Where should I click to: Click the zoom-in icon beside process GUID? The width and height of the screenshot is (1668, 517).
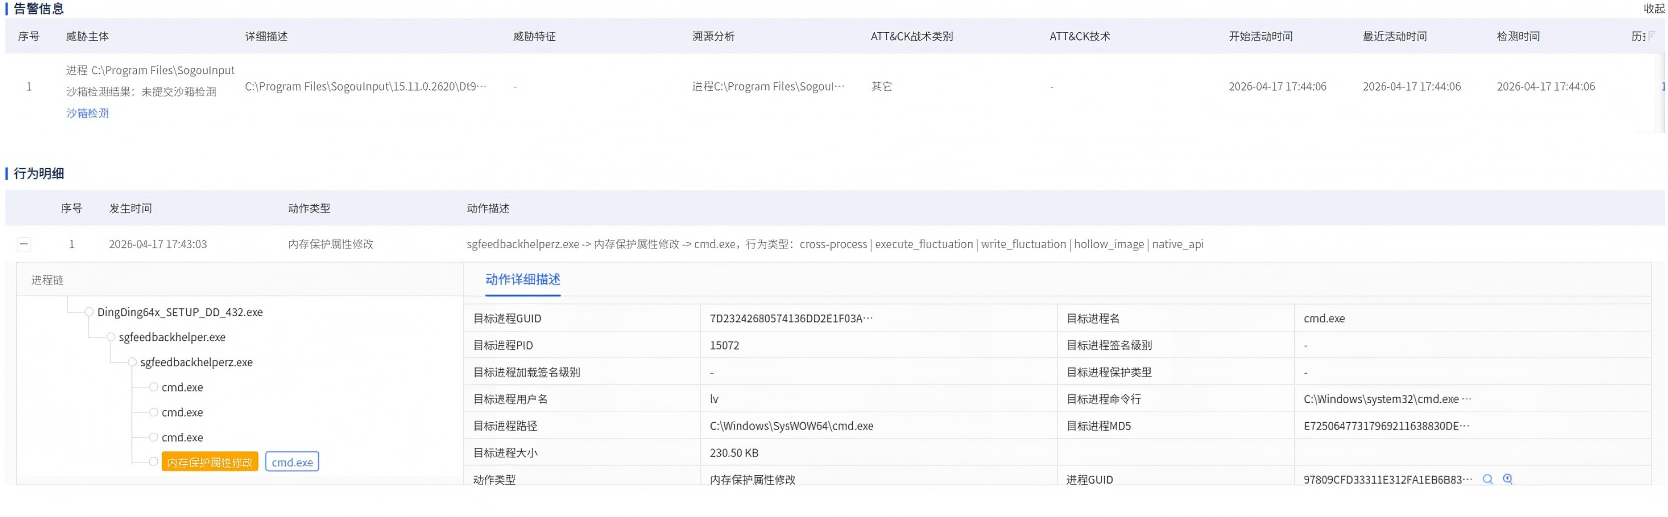[1507, 480]
